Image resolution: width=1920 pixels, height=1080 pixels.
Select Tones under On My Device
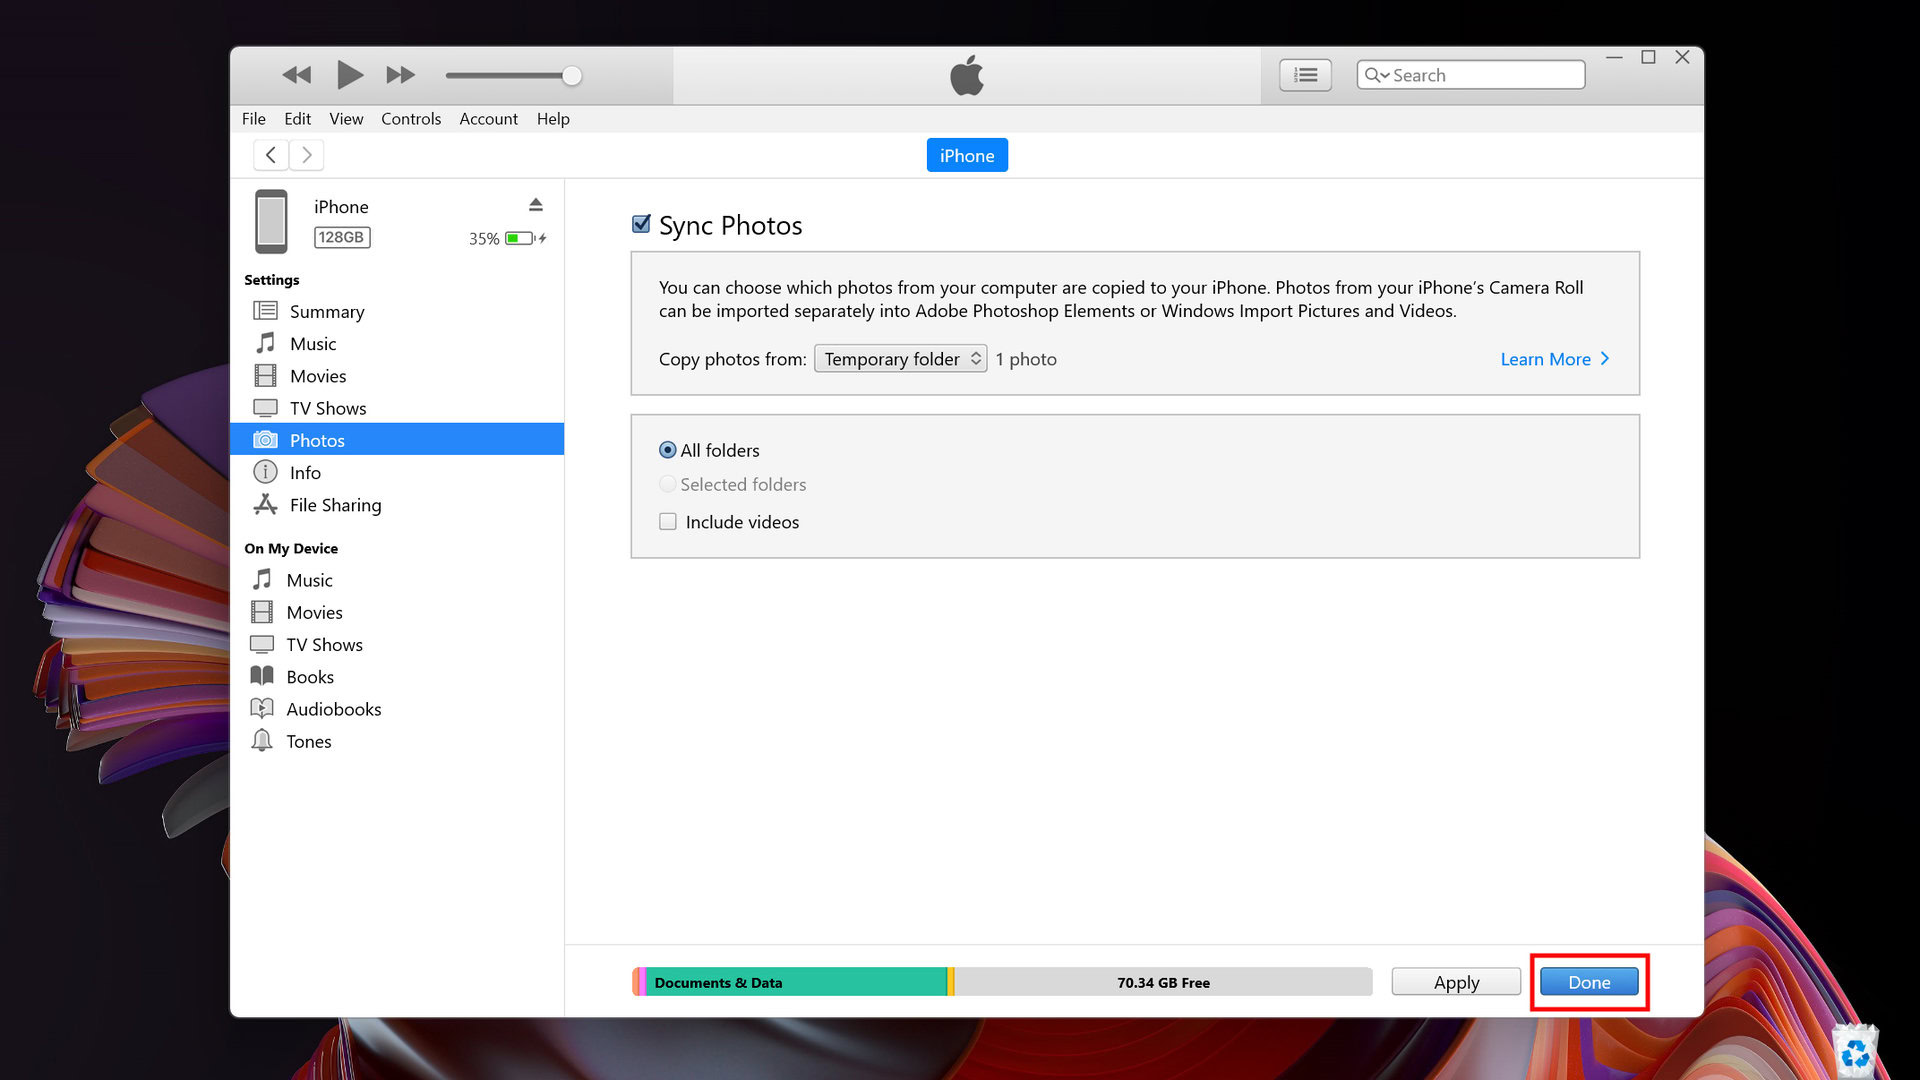[x=308, y=741]
